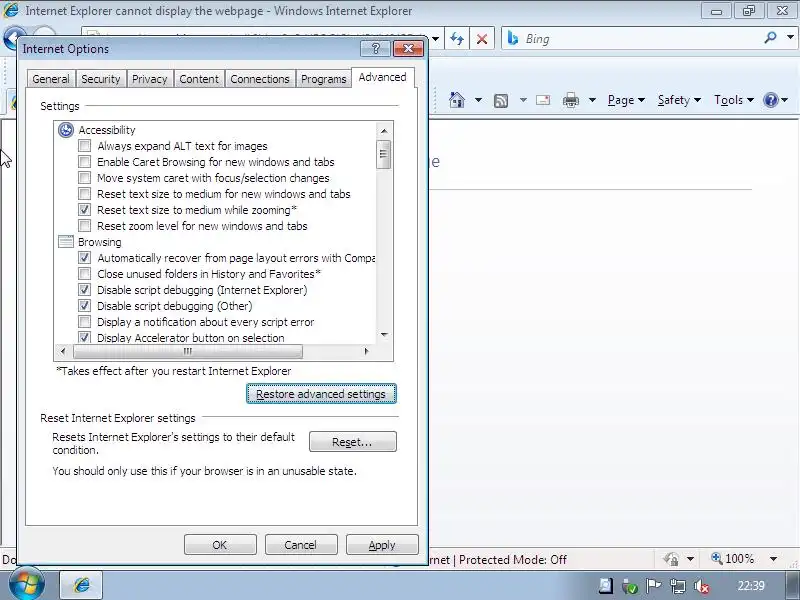Uncheck Display Accelerator button on selection
Viewport: 800px width, 600px height.
(85, 337)
